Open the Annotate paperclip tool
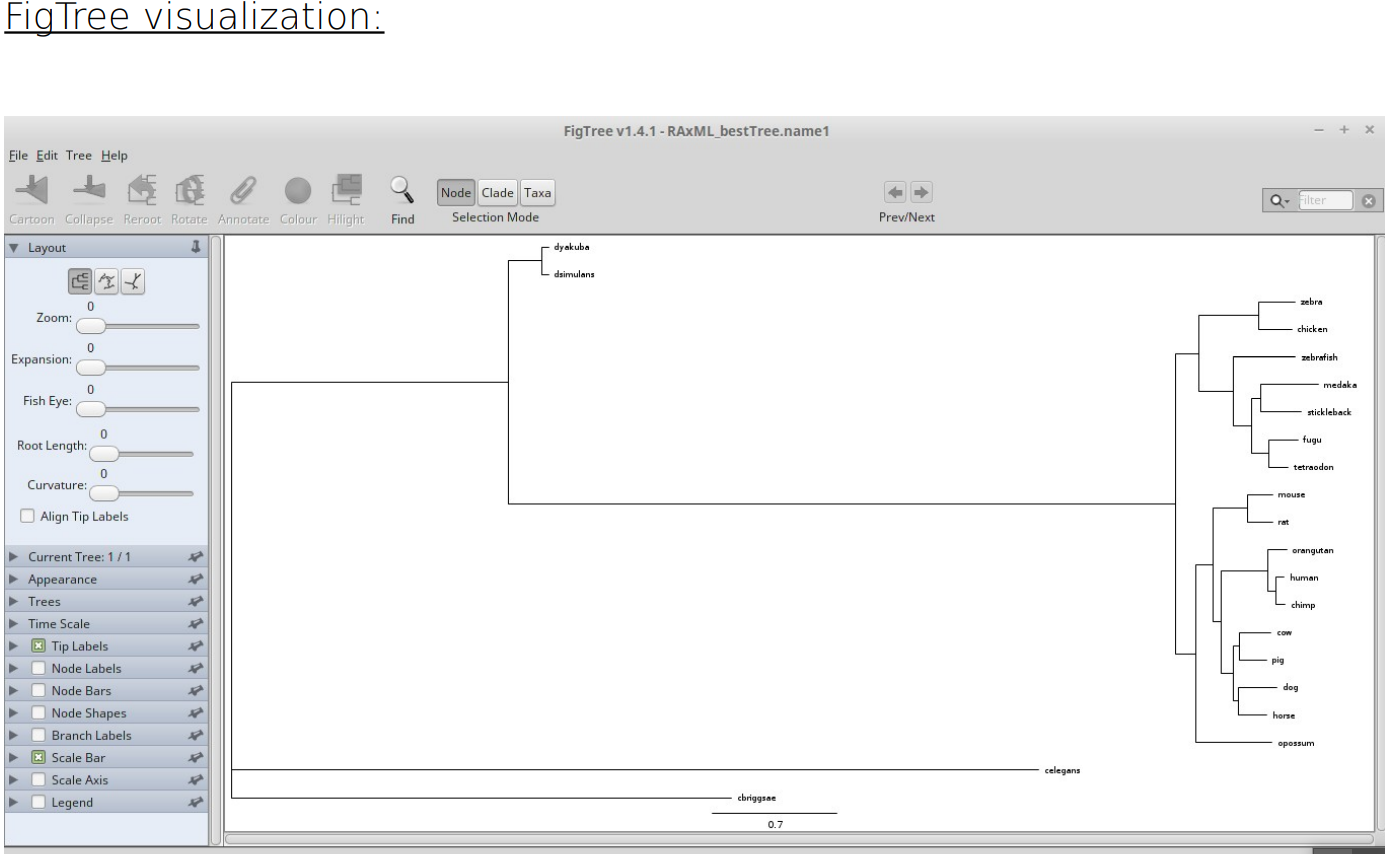 point(243,192)
